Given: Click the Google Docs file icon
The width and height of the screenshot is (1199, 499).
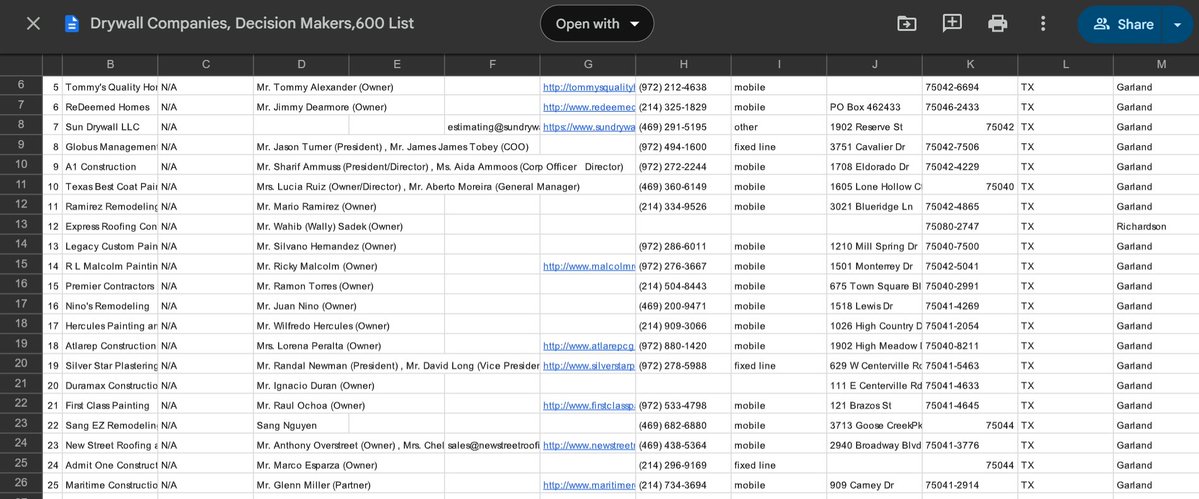Looking at the screenshot, I should (72, 24).
